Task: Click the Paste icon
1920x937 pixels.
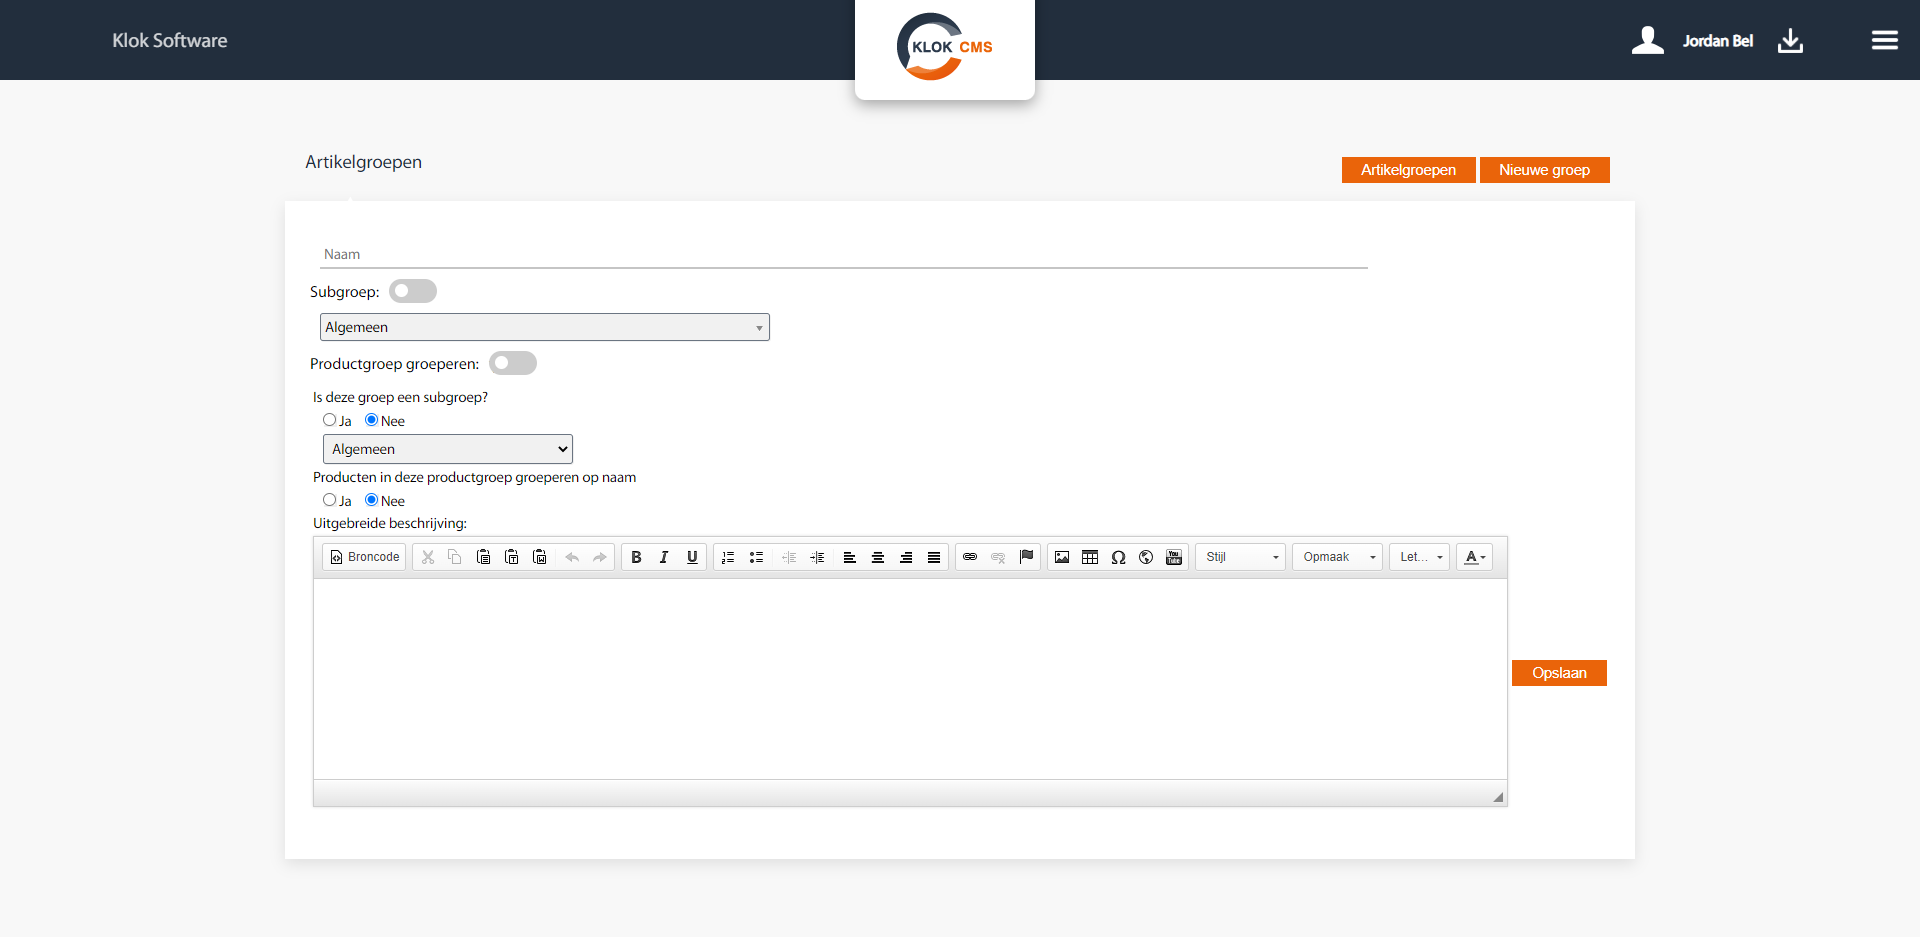Action: (483, 557)
